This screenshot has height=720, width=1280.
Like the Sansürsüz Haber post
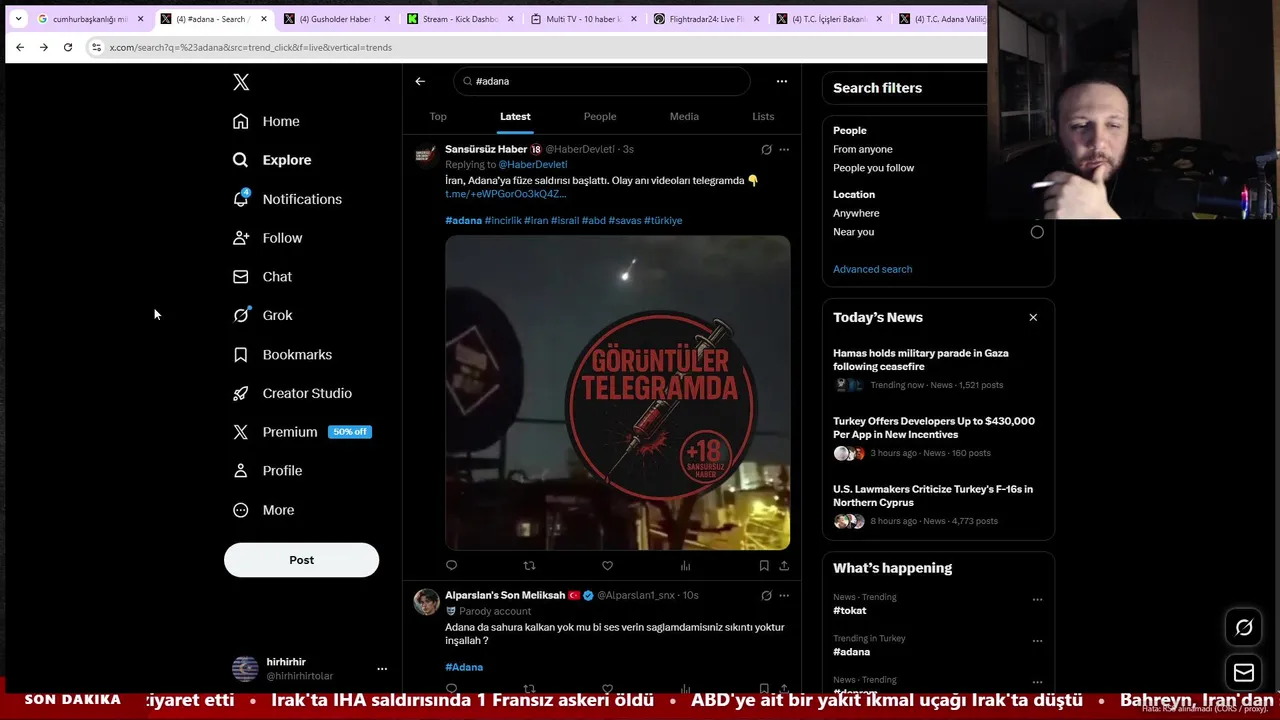[x=607, y=566]
